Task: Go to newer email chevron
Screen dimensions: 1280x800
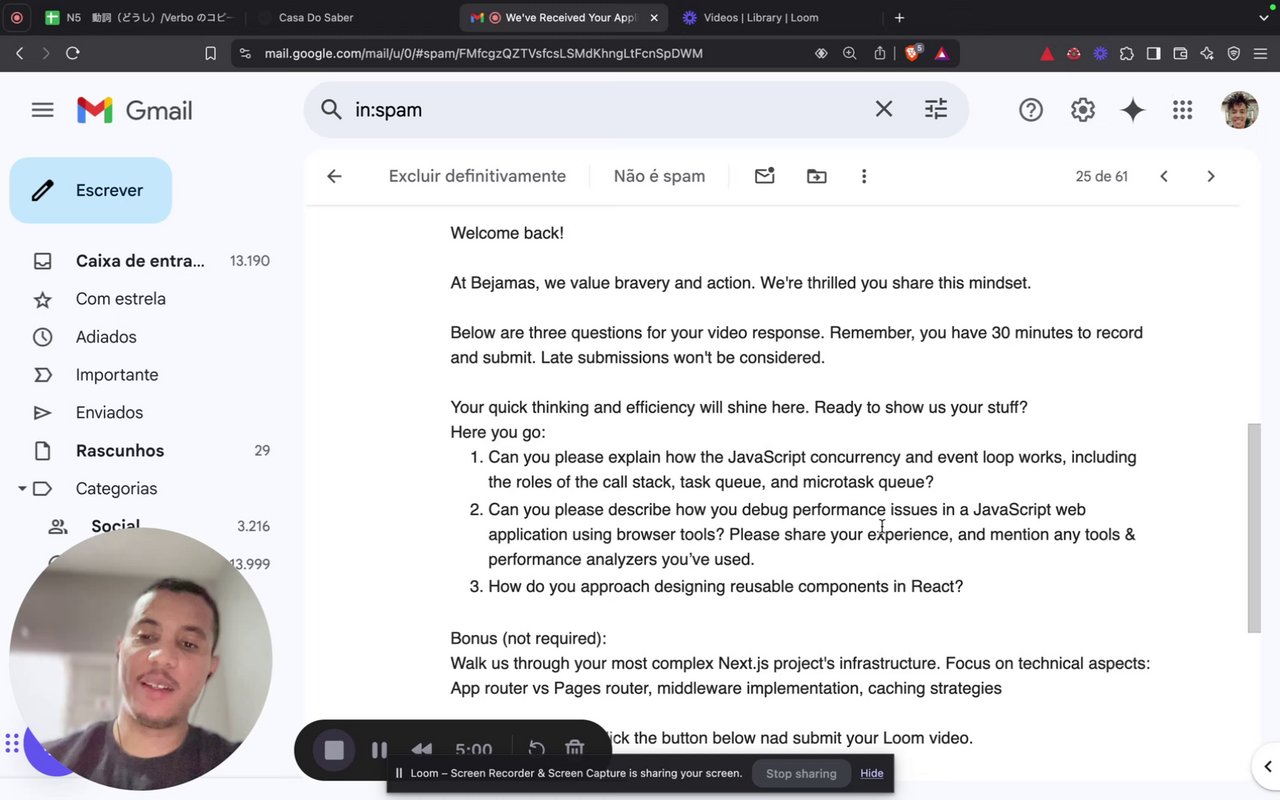Action: tap(1164, 176)
